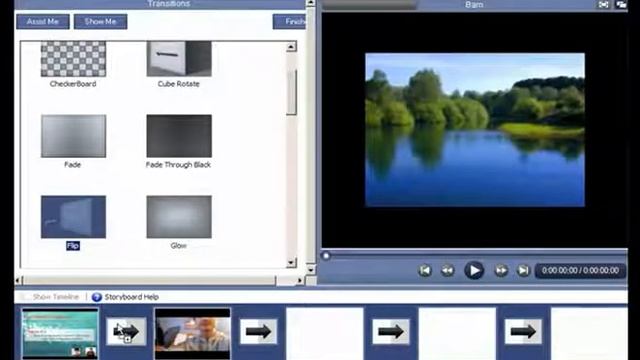Select the second storyboard clip with the face
The width and height of the screenshot is (640, 360).
[x=193, y=333]
